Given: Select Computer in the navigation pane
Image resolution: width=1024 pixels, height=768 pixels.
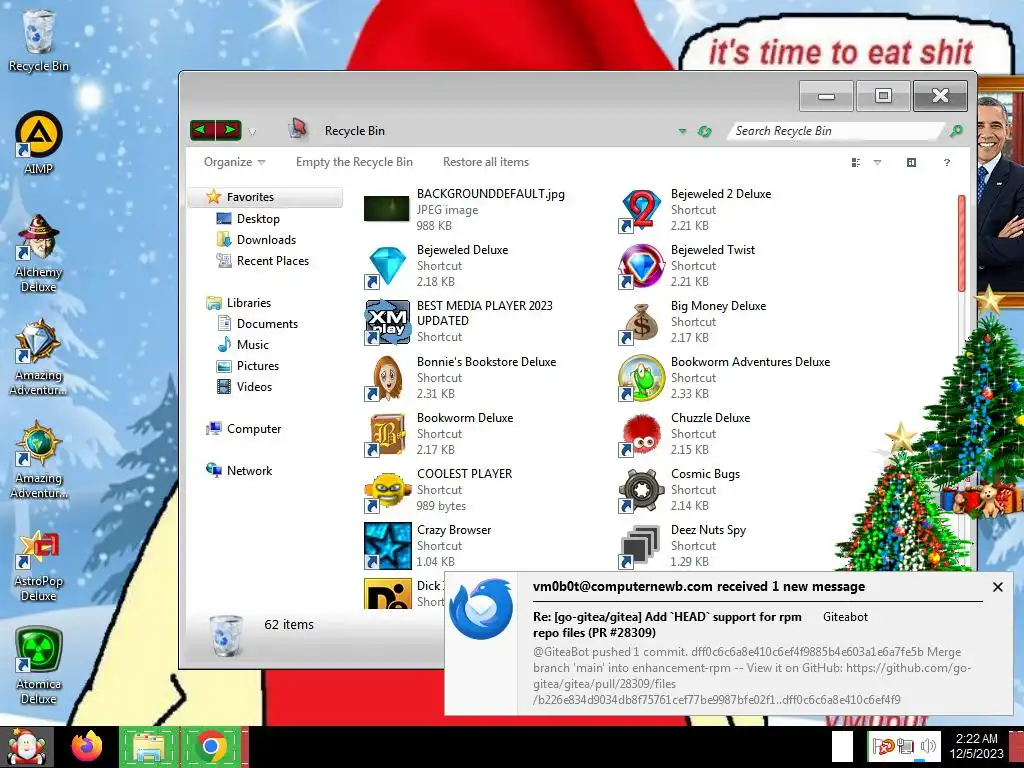Looking at the screenshot, I should pyautogui.click(x=253, y=428).
